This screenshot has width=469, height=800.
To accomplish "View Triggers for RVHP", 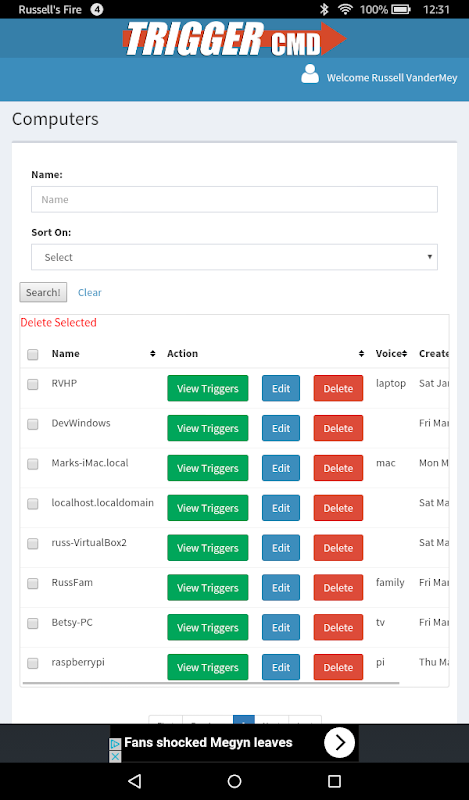I will pos(208,388).
